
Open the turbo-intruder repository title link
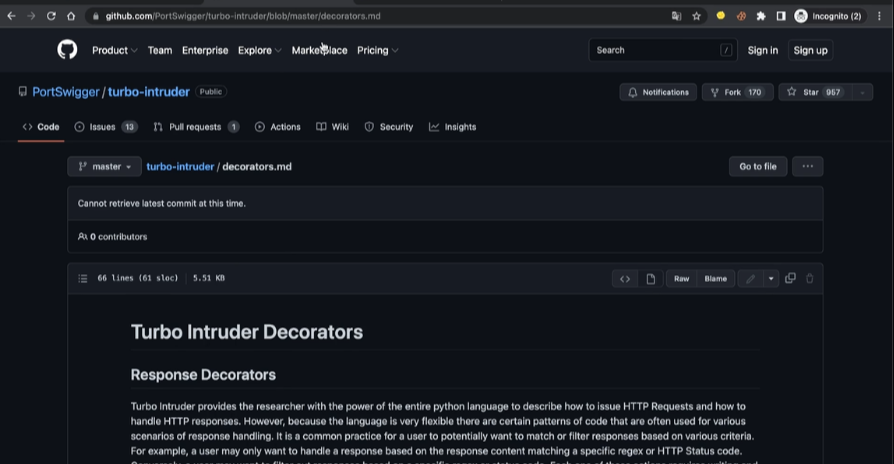click(149, 92)
